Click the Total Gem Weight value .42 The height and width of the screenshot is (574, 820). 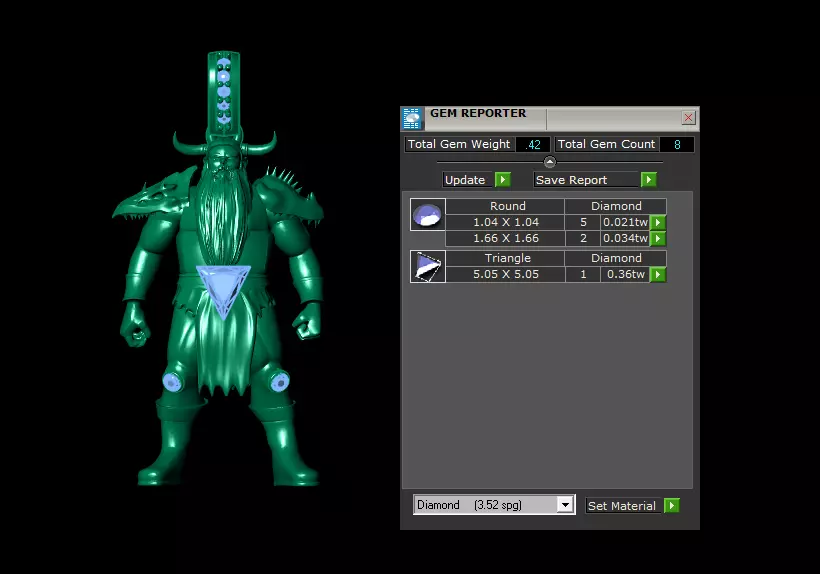[x=533, y=144]
